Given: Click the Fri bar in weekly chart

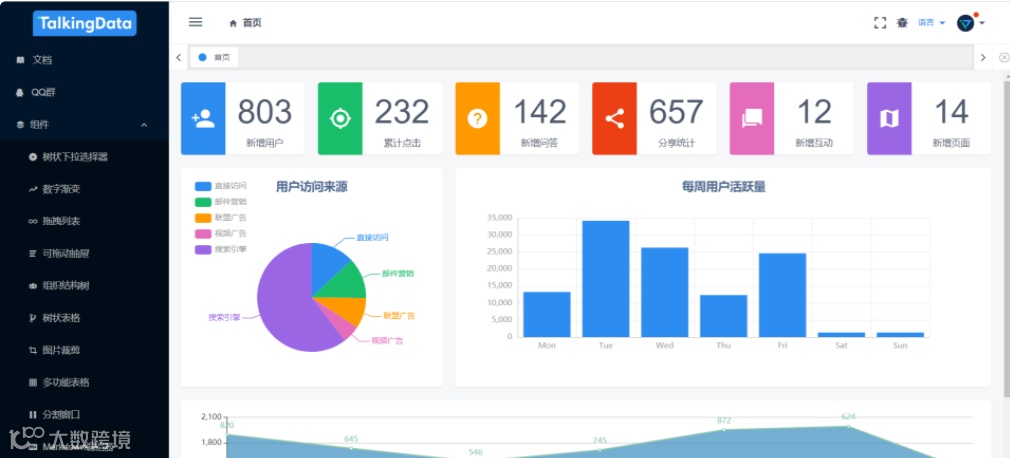Looking at the screenshot, I should (x=782, y=295).
